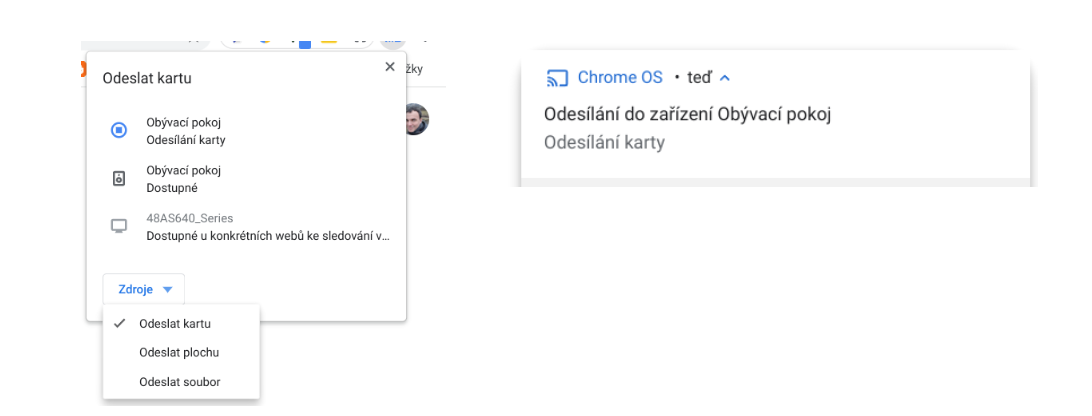Choose Odeslat plochu from the sources menu

click(x=181, y=353)
